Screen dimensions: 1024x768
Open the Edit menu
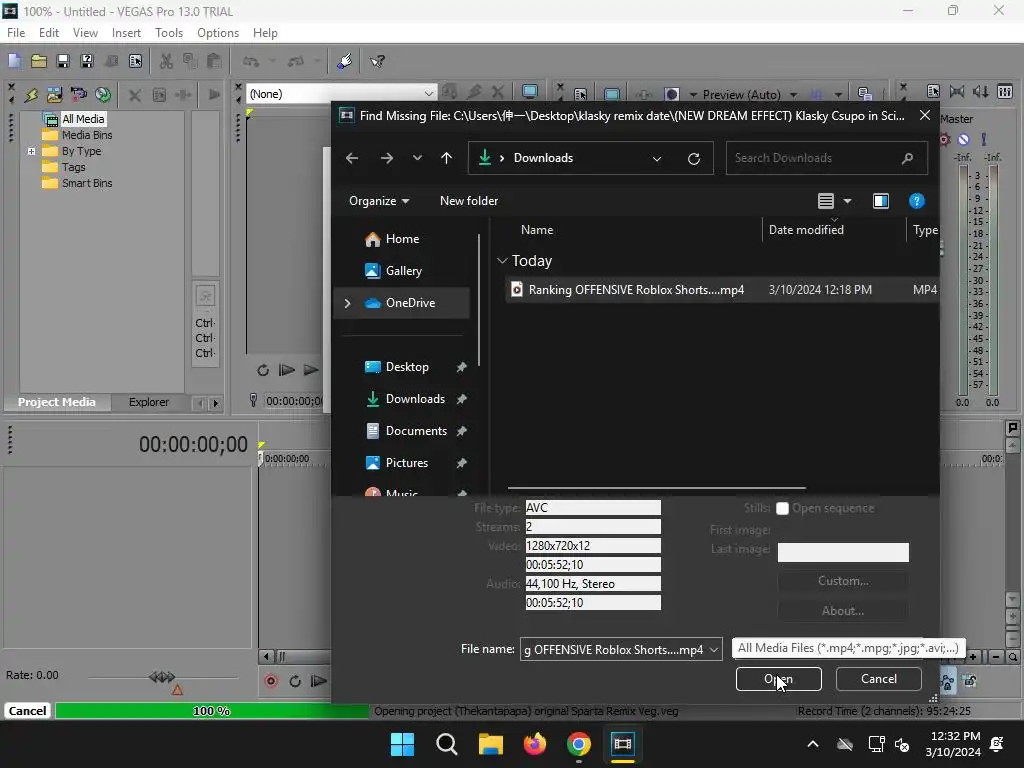tap(48, 33)
